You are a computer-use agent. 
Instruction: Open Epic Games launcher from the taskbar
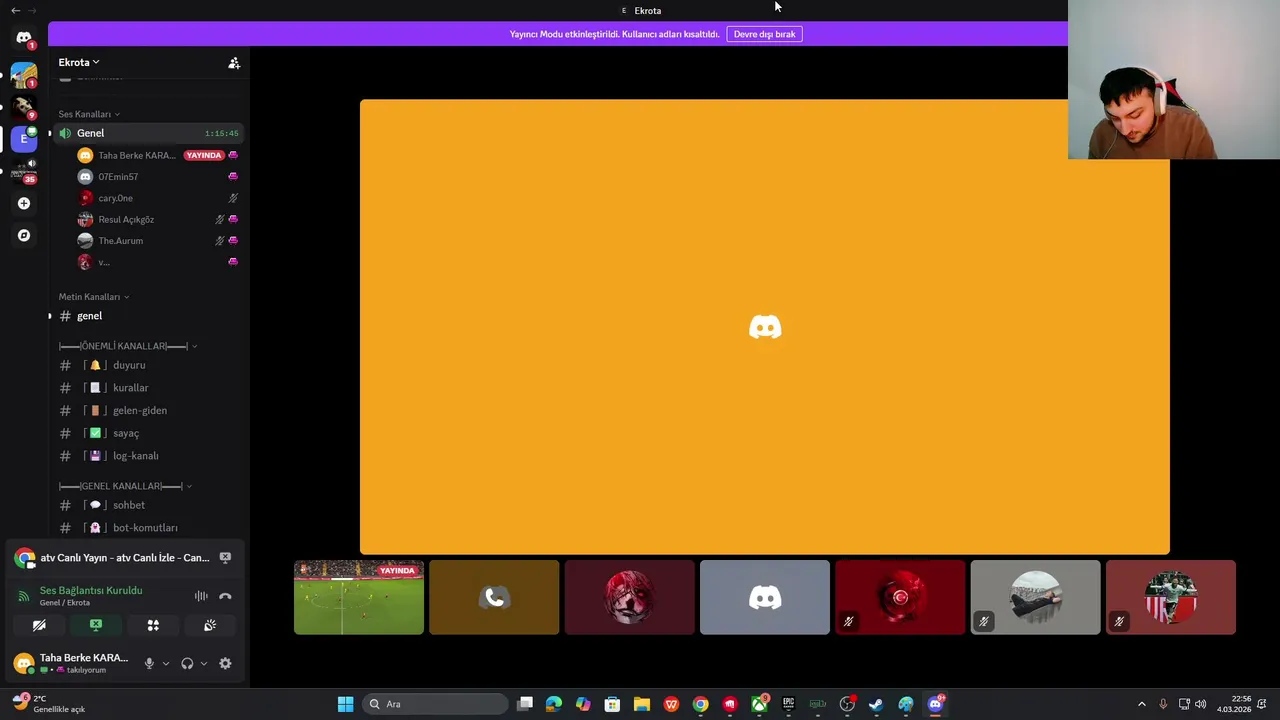pos(788,704)
